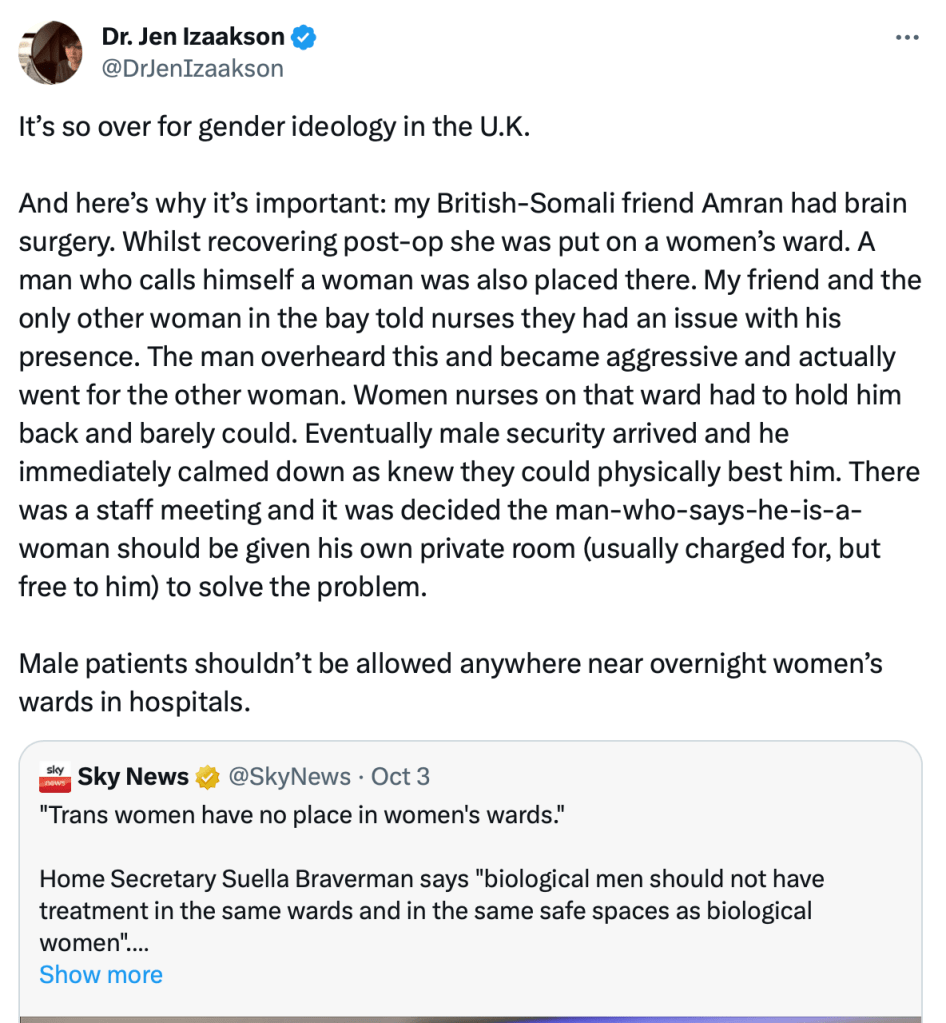
Task: Click the closing 'Male patients shouldn't' paragraph
Action: point(450,682)
